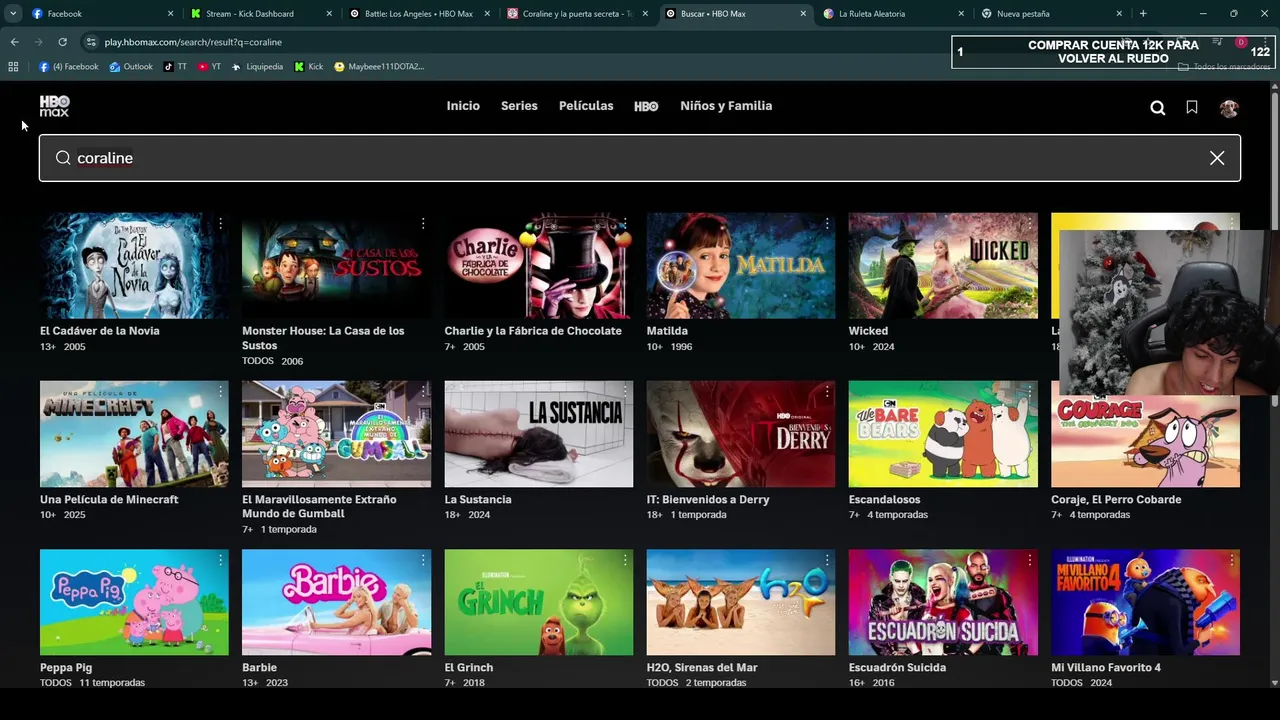Click the HBO brand logo in navigation
Image resolution: width=1280 pixels, height=720 pixels.
(x=646, y=106)
